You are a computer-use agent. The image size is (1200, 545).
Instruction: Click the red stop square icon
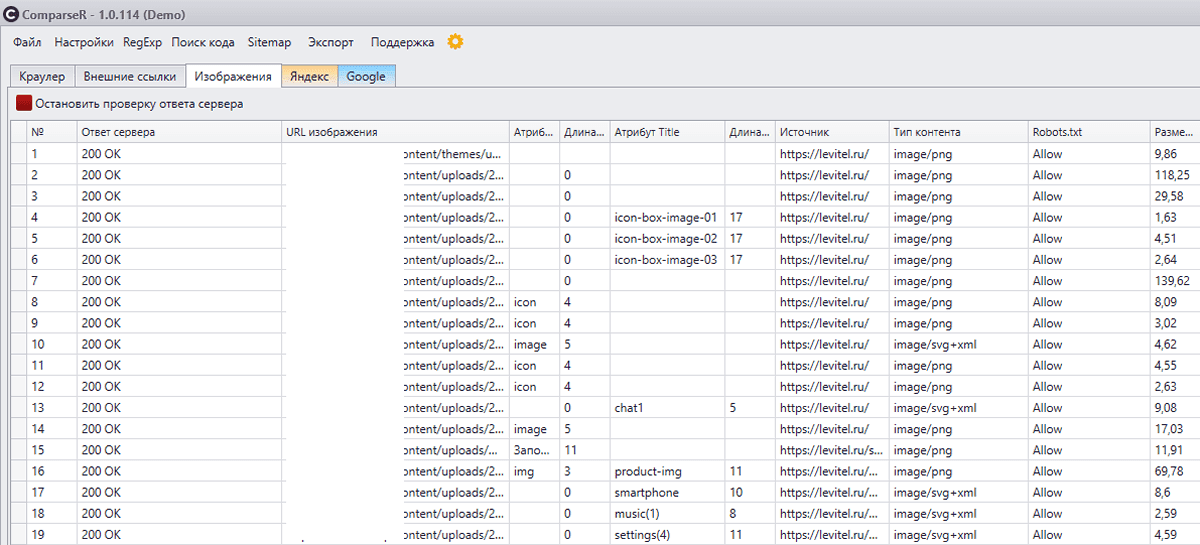point(24,103)
